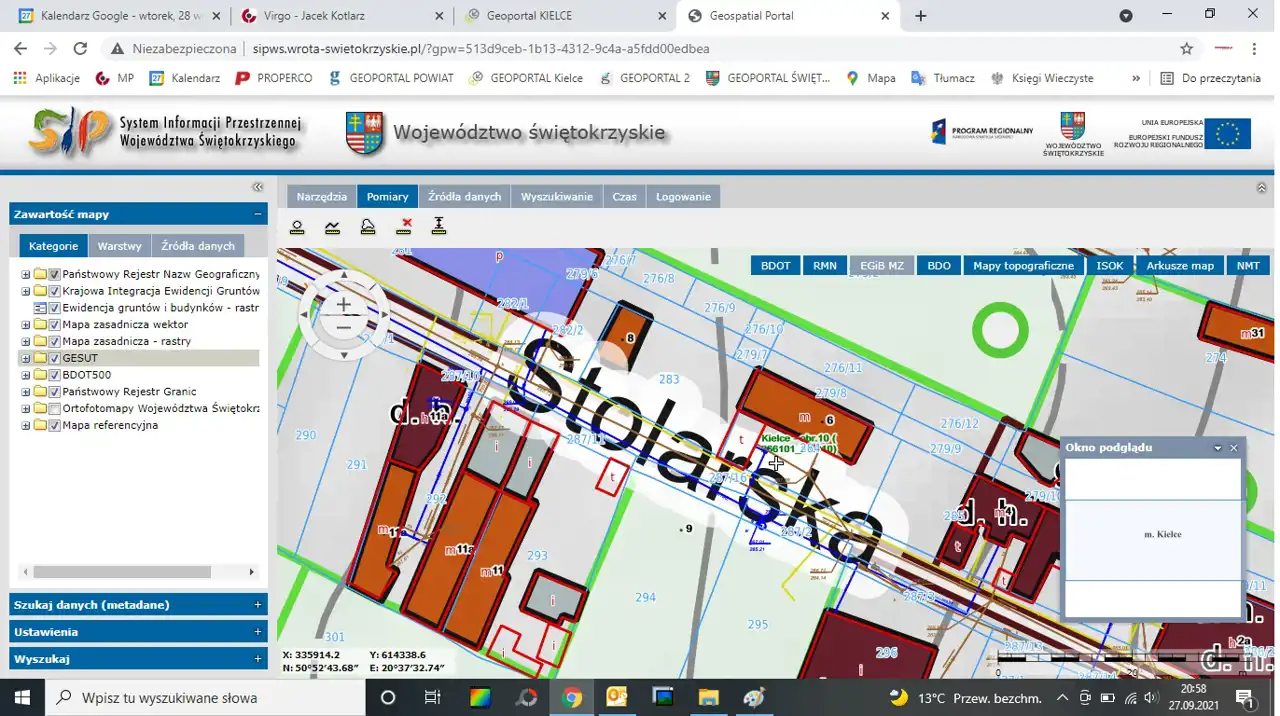
Task: Select the polygon area measurement tool
Action: click(x=368, y=227)
